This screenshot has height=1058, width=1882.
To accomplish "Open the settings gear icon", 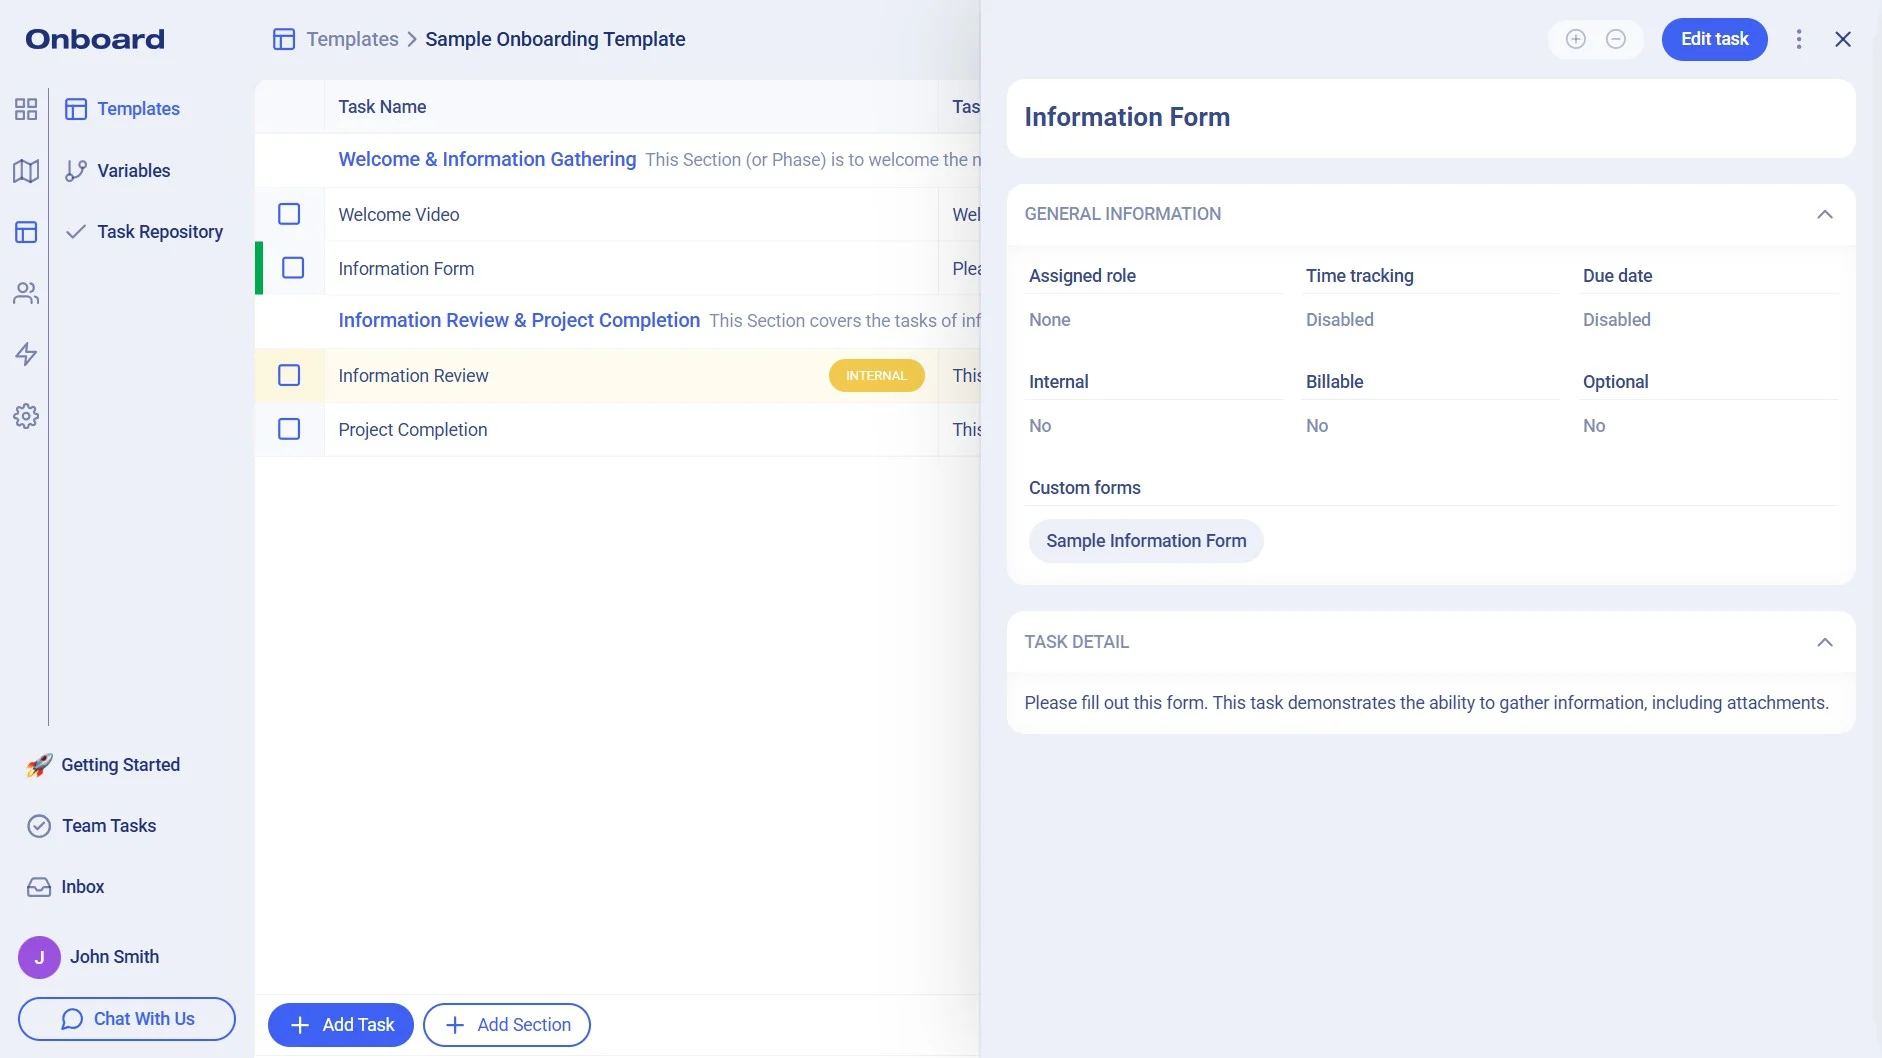I will tap(26, 416).
